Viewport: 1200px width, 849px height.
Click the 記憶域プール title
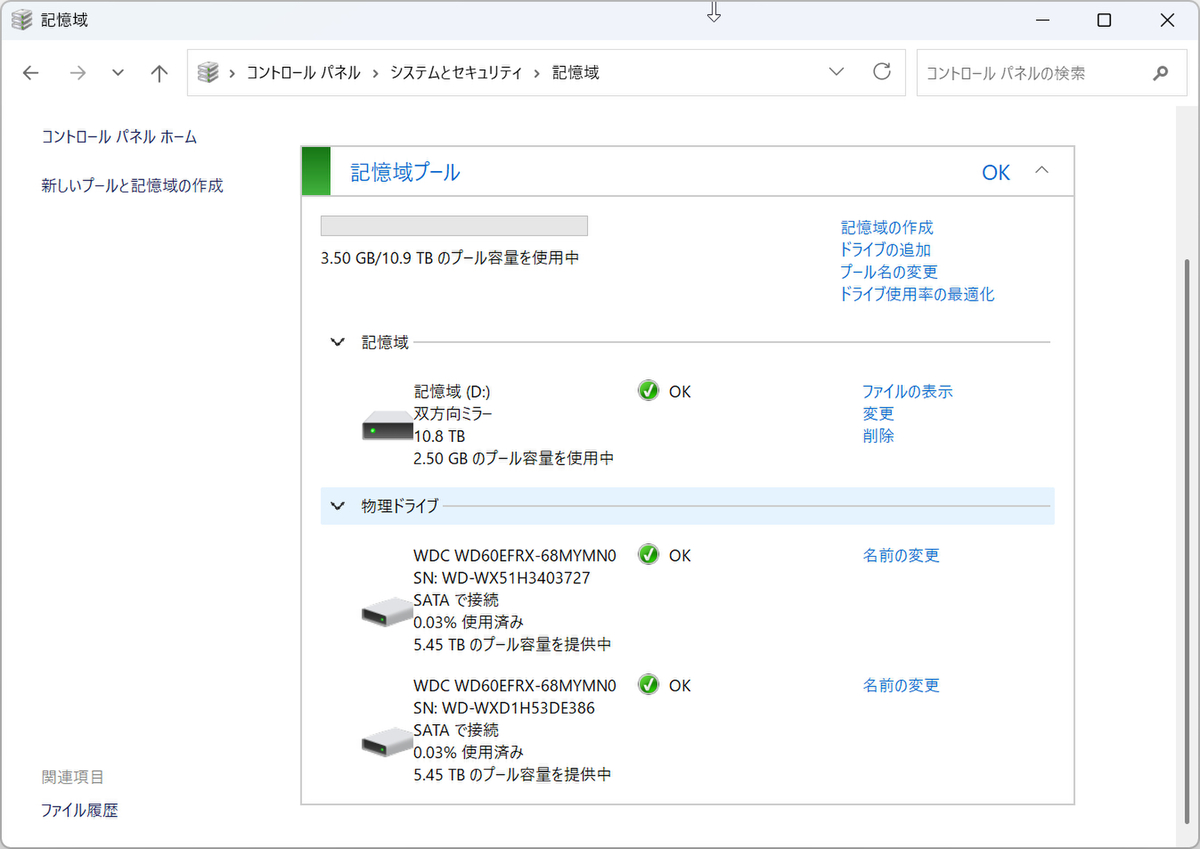click(405, 172)
